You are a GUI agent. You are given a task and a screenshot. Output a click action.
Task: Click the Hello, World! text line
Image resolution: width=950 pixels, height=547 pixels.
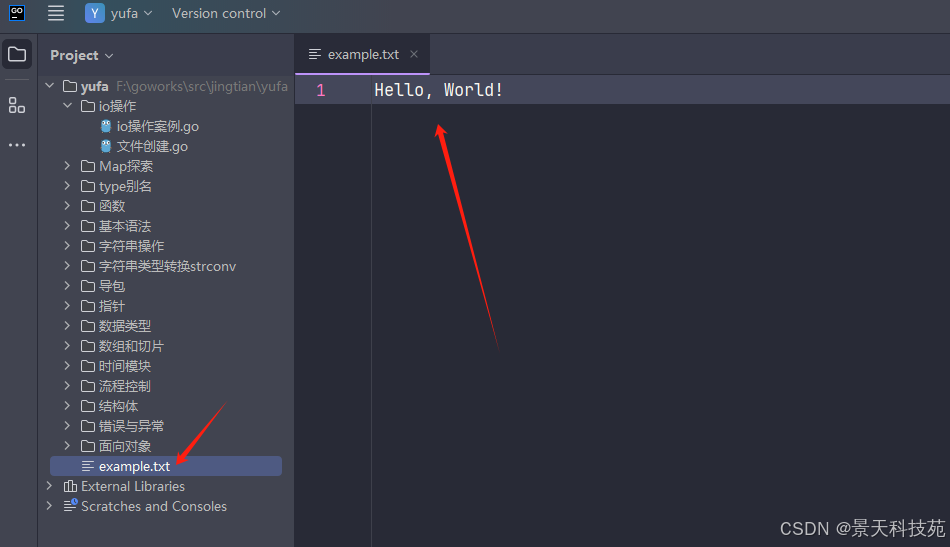click(438, 90)
